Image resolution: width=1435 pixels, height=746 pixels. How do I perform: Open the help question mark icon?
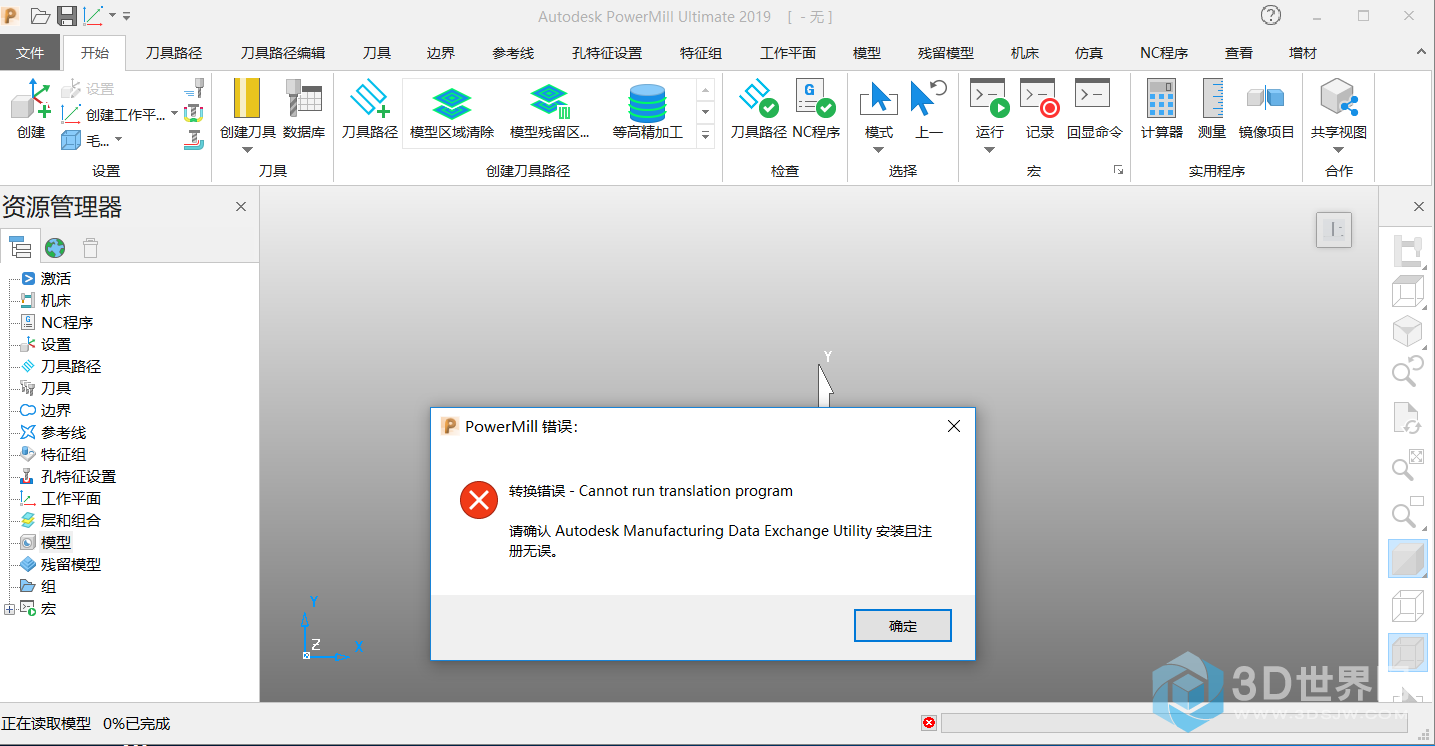tap(1270, 15)
